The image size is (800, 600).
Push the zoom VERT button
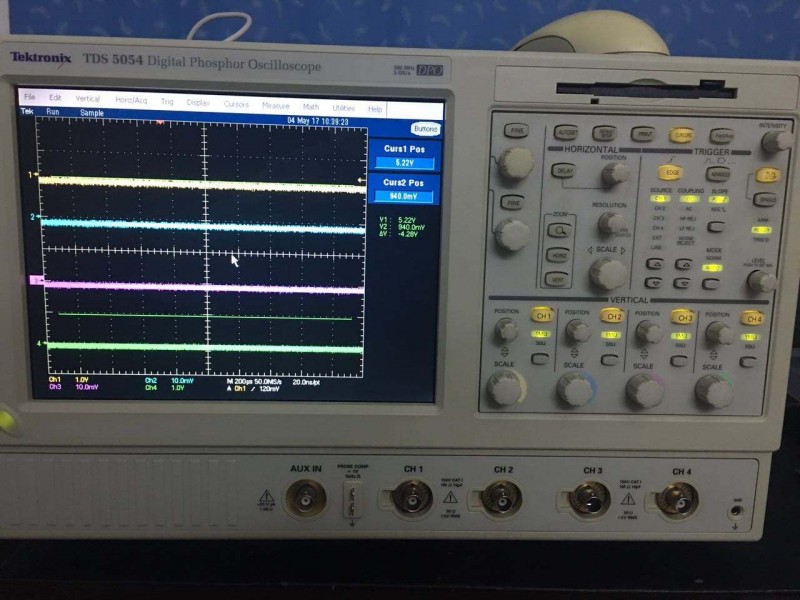click(x=557, y=279)
